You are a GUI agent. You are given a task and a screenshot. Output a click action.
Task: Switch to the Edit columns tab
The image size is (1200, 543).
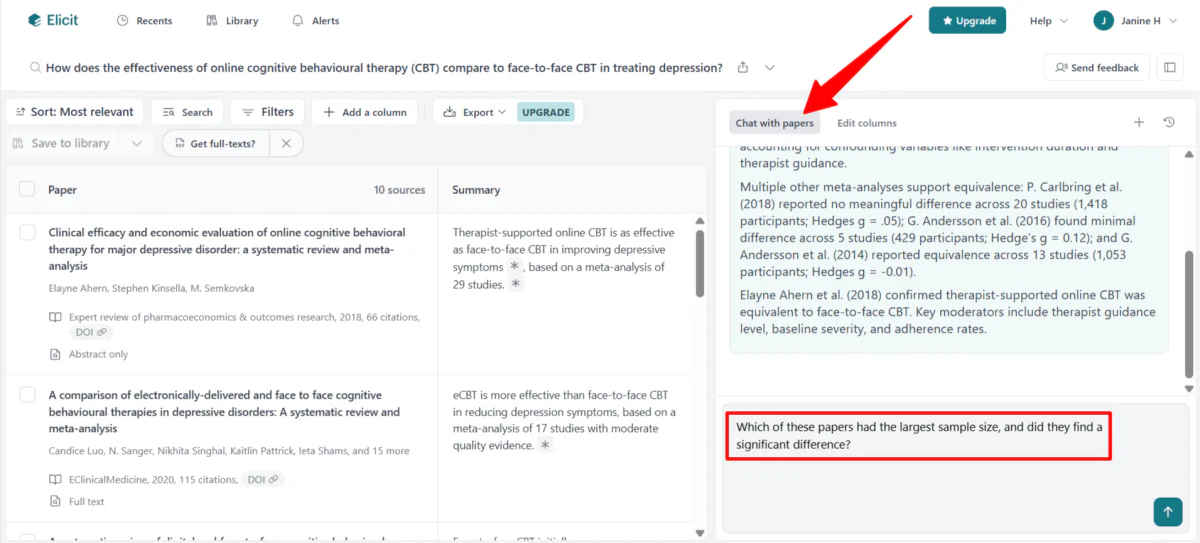pos(867,123)
